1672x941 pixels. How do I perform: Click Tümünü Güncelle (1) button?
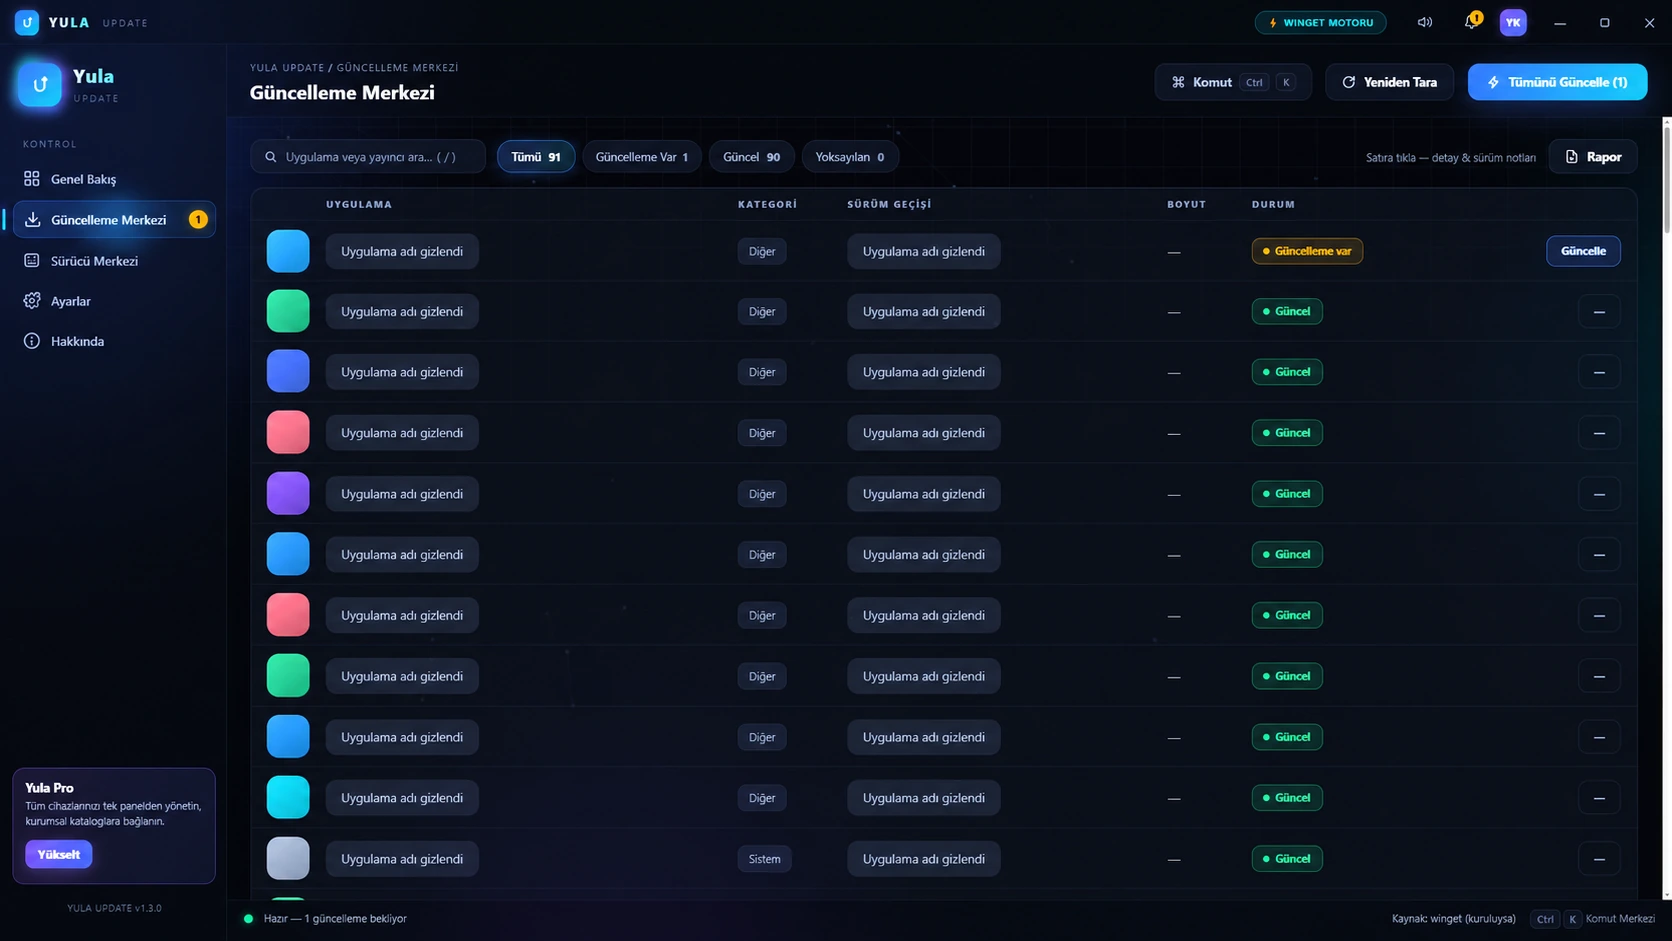[1557, 82]
